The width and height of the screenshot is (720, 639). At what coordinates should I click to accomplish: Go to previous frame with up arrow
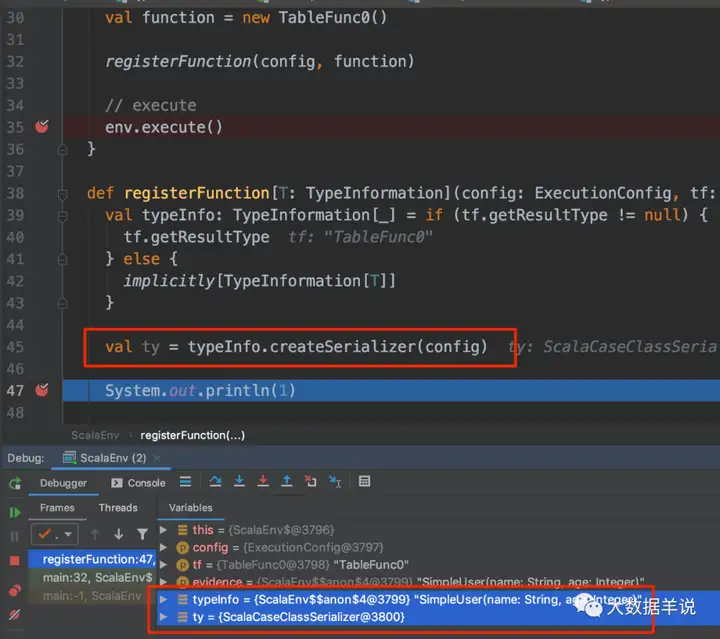(x=95, y=534)
